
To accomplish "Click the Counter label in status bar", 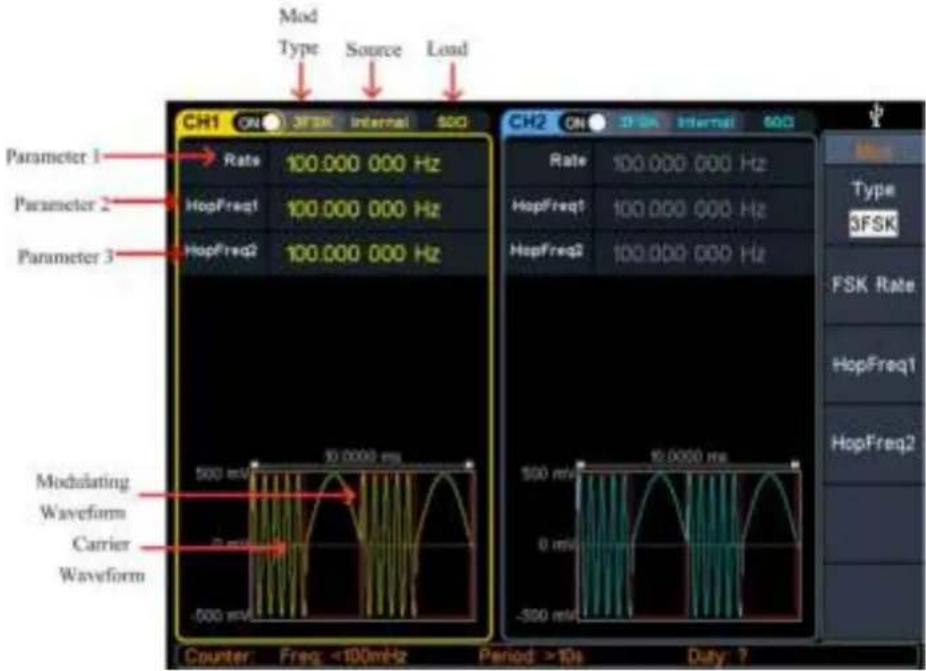I will [217, 656].
